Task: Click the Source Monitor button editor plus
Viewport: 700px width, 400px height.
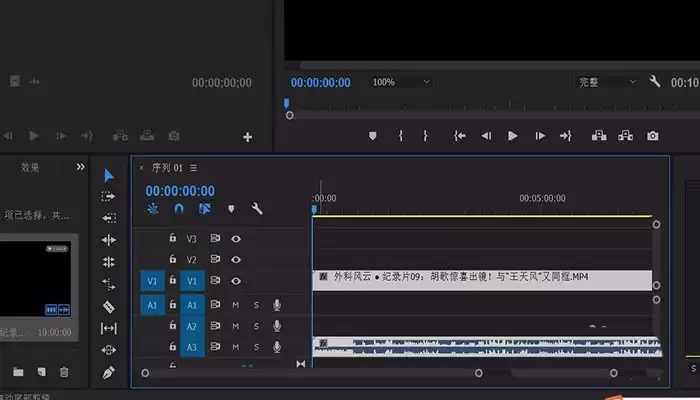Action: (248, 137)
